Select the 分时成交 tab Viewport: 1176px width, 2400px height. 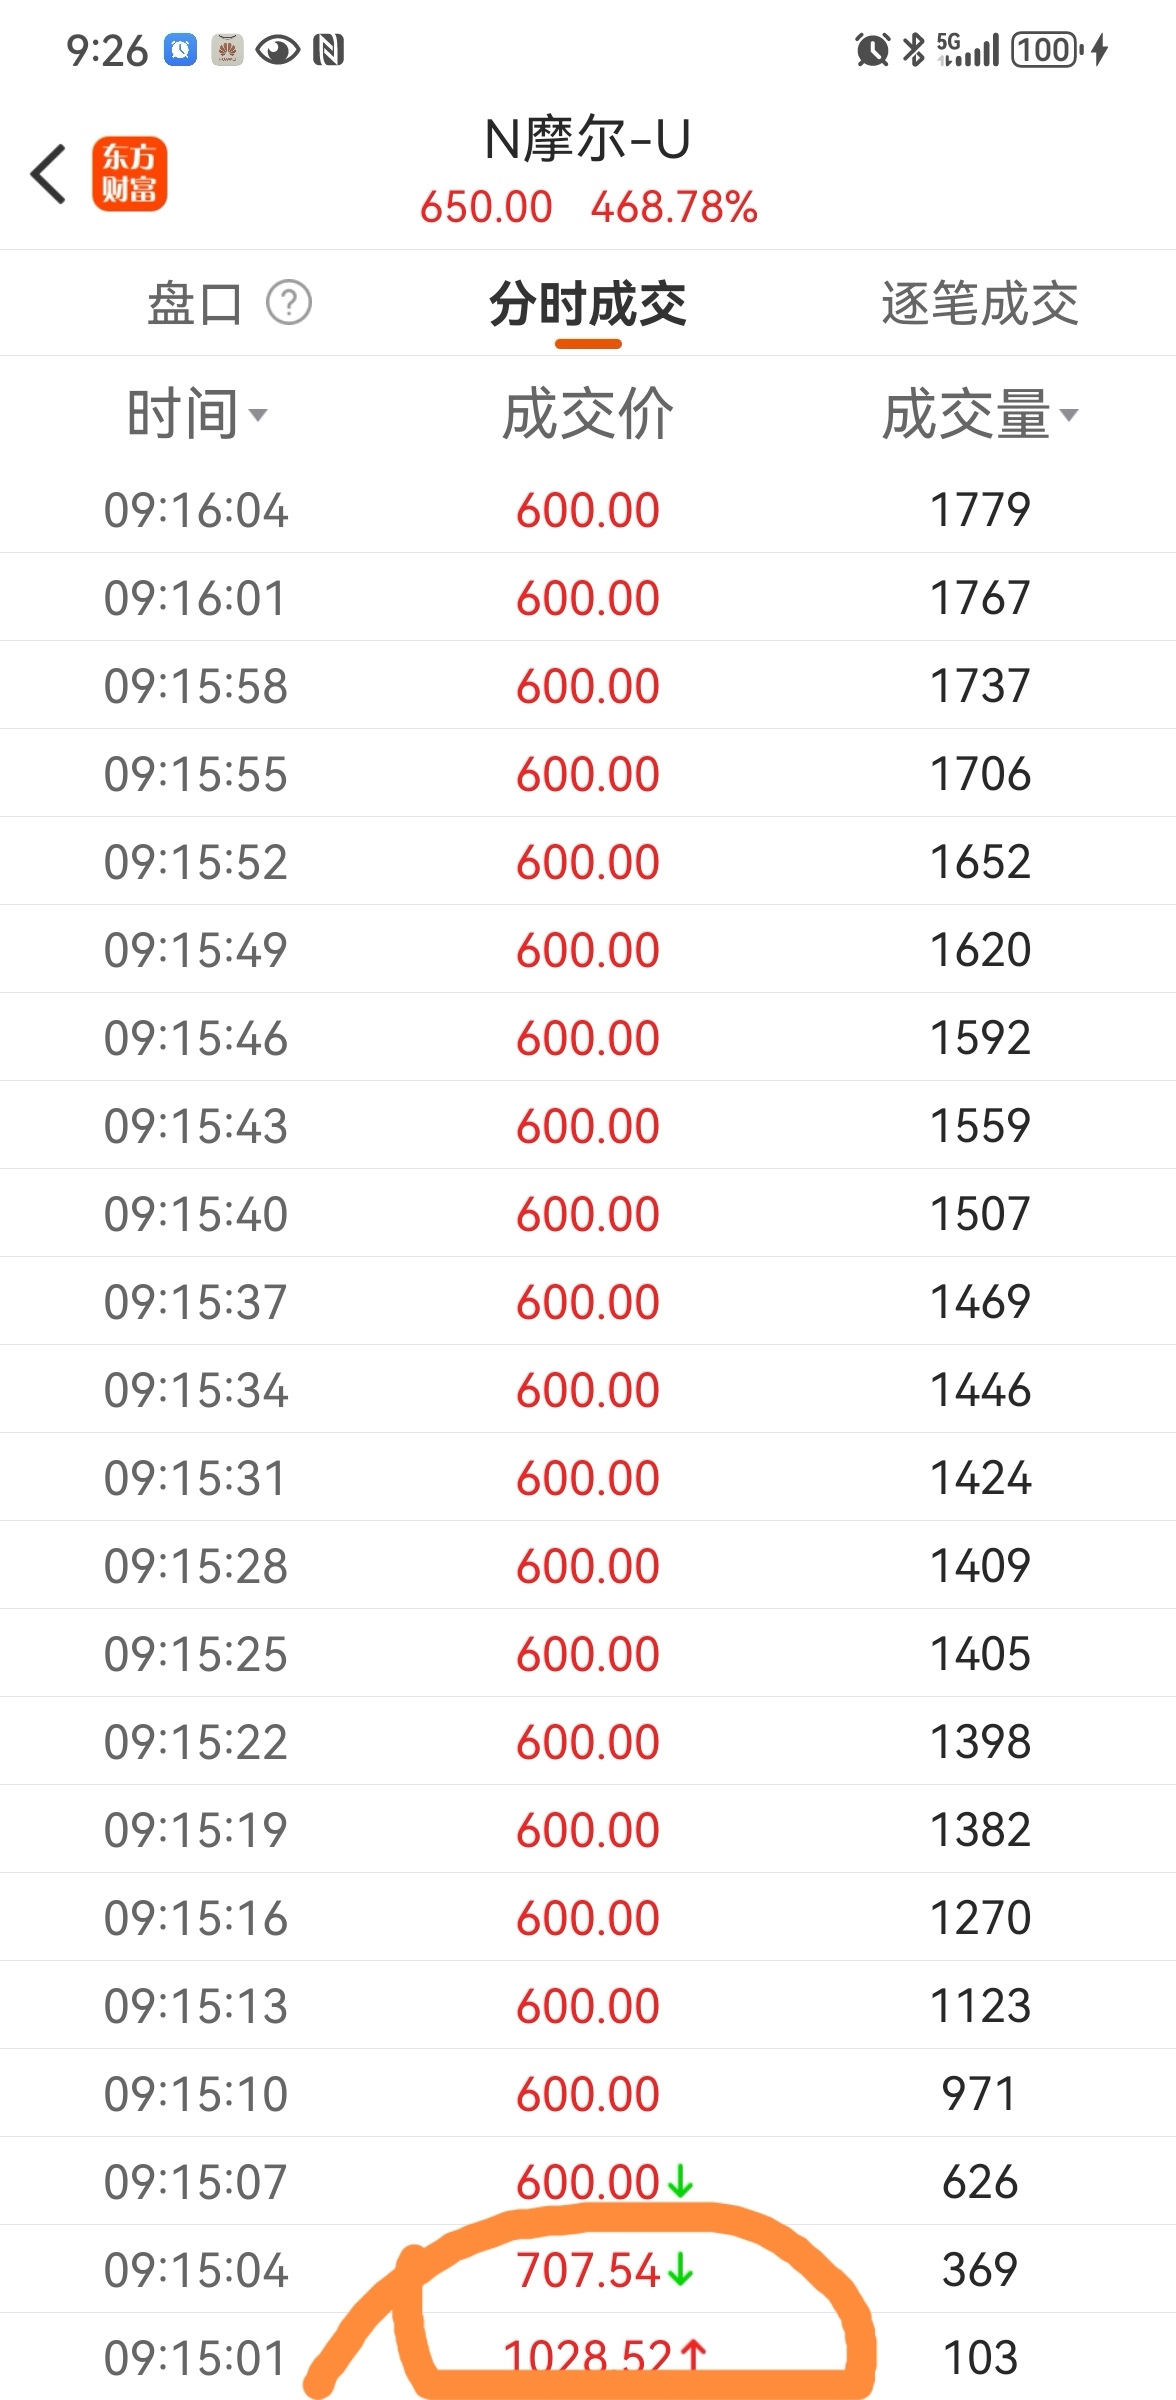pyautogui.click(x=588, y=304)
